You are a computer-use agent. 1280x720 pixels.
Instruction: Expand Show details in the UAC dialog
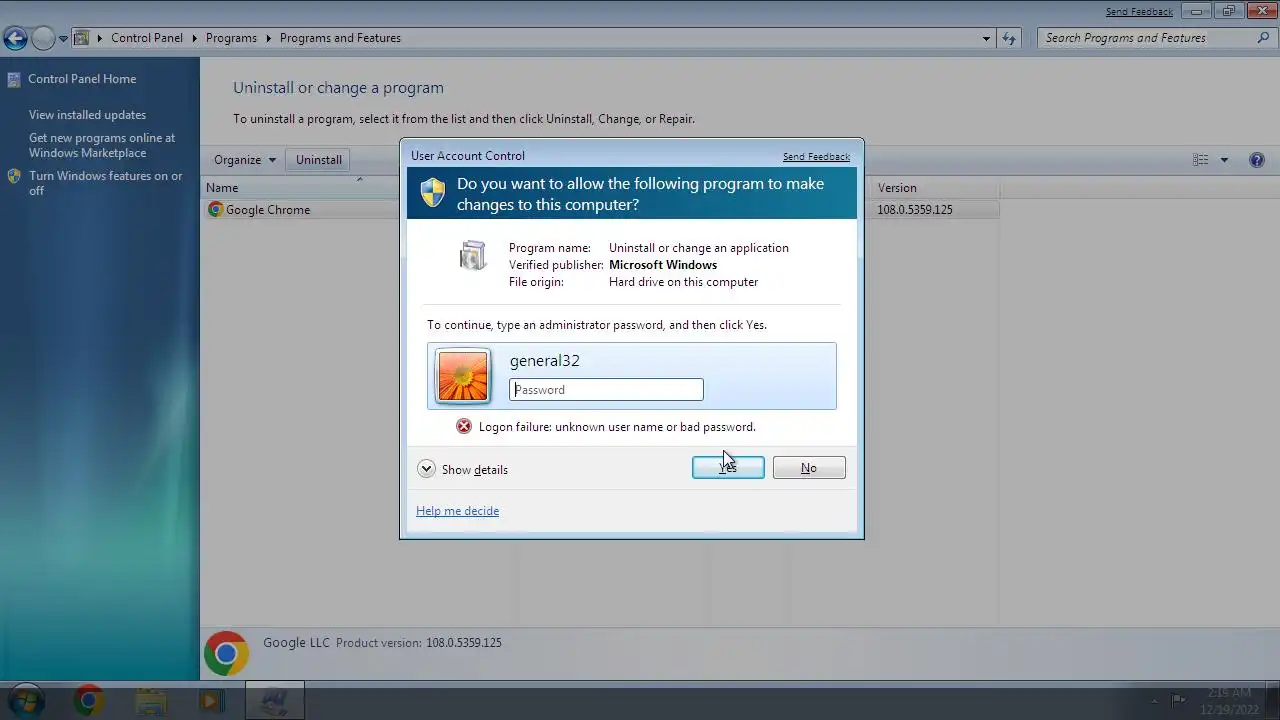[x=463, y=469]
